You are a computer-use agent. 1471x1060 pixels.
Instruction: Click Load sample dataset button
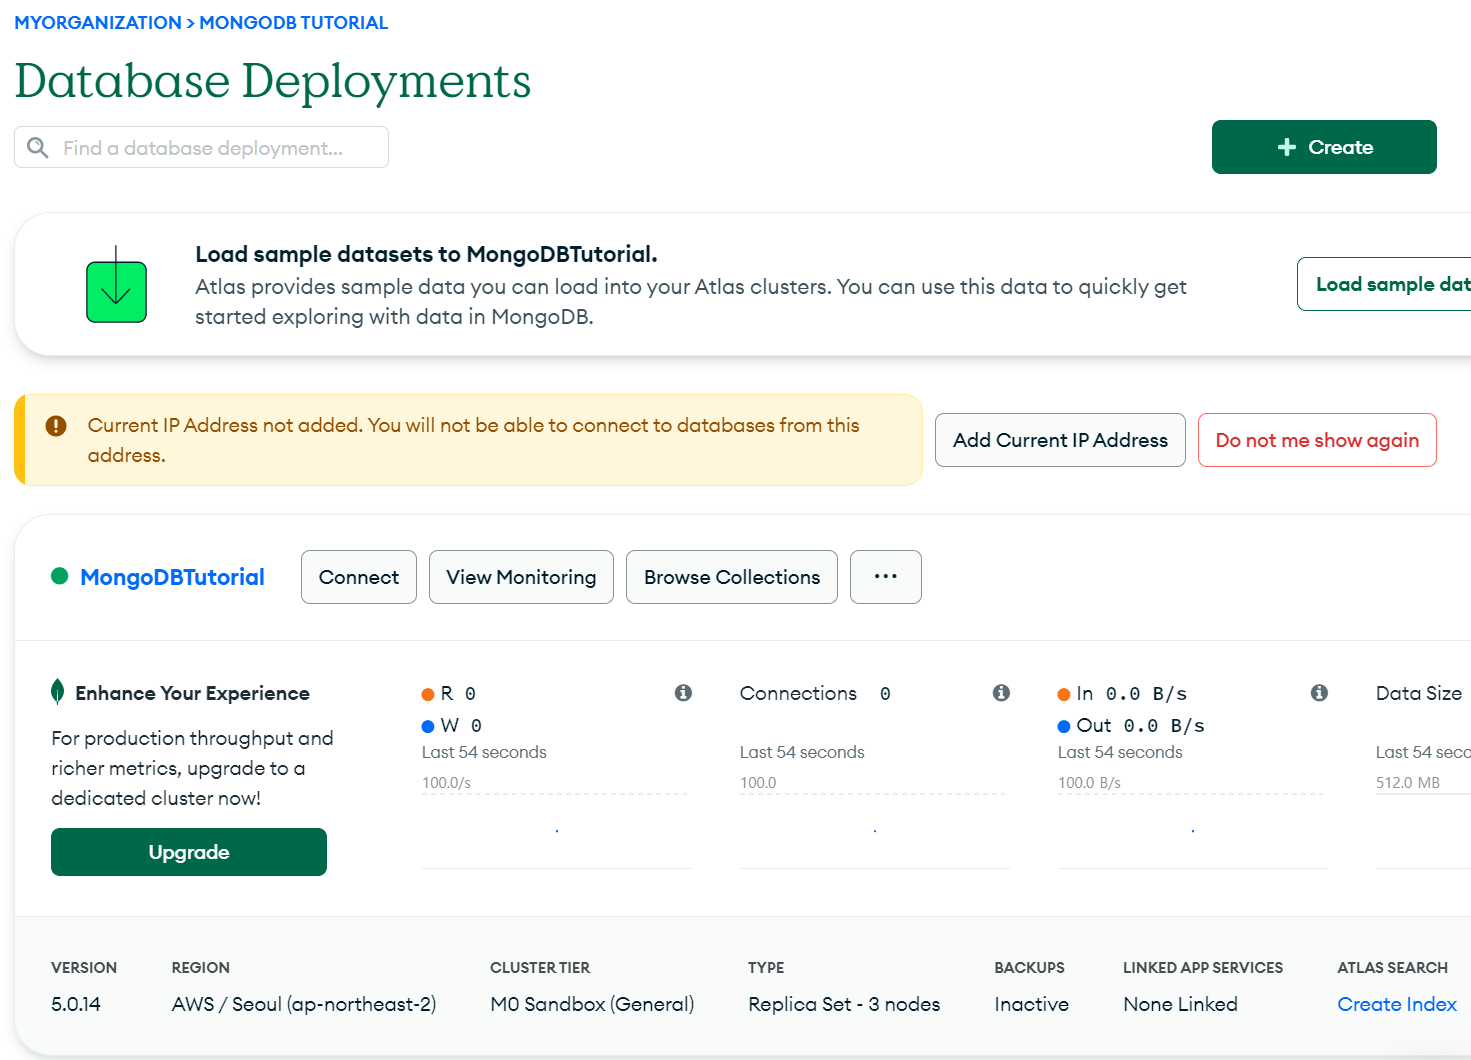[1384, 284]
